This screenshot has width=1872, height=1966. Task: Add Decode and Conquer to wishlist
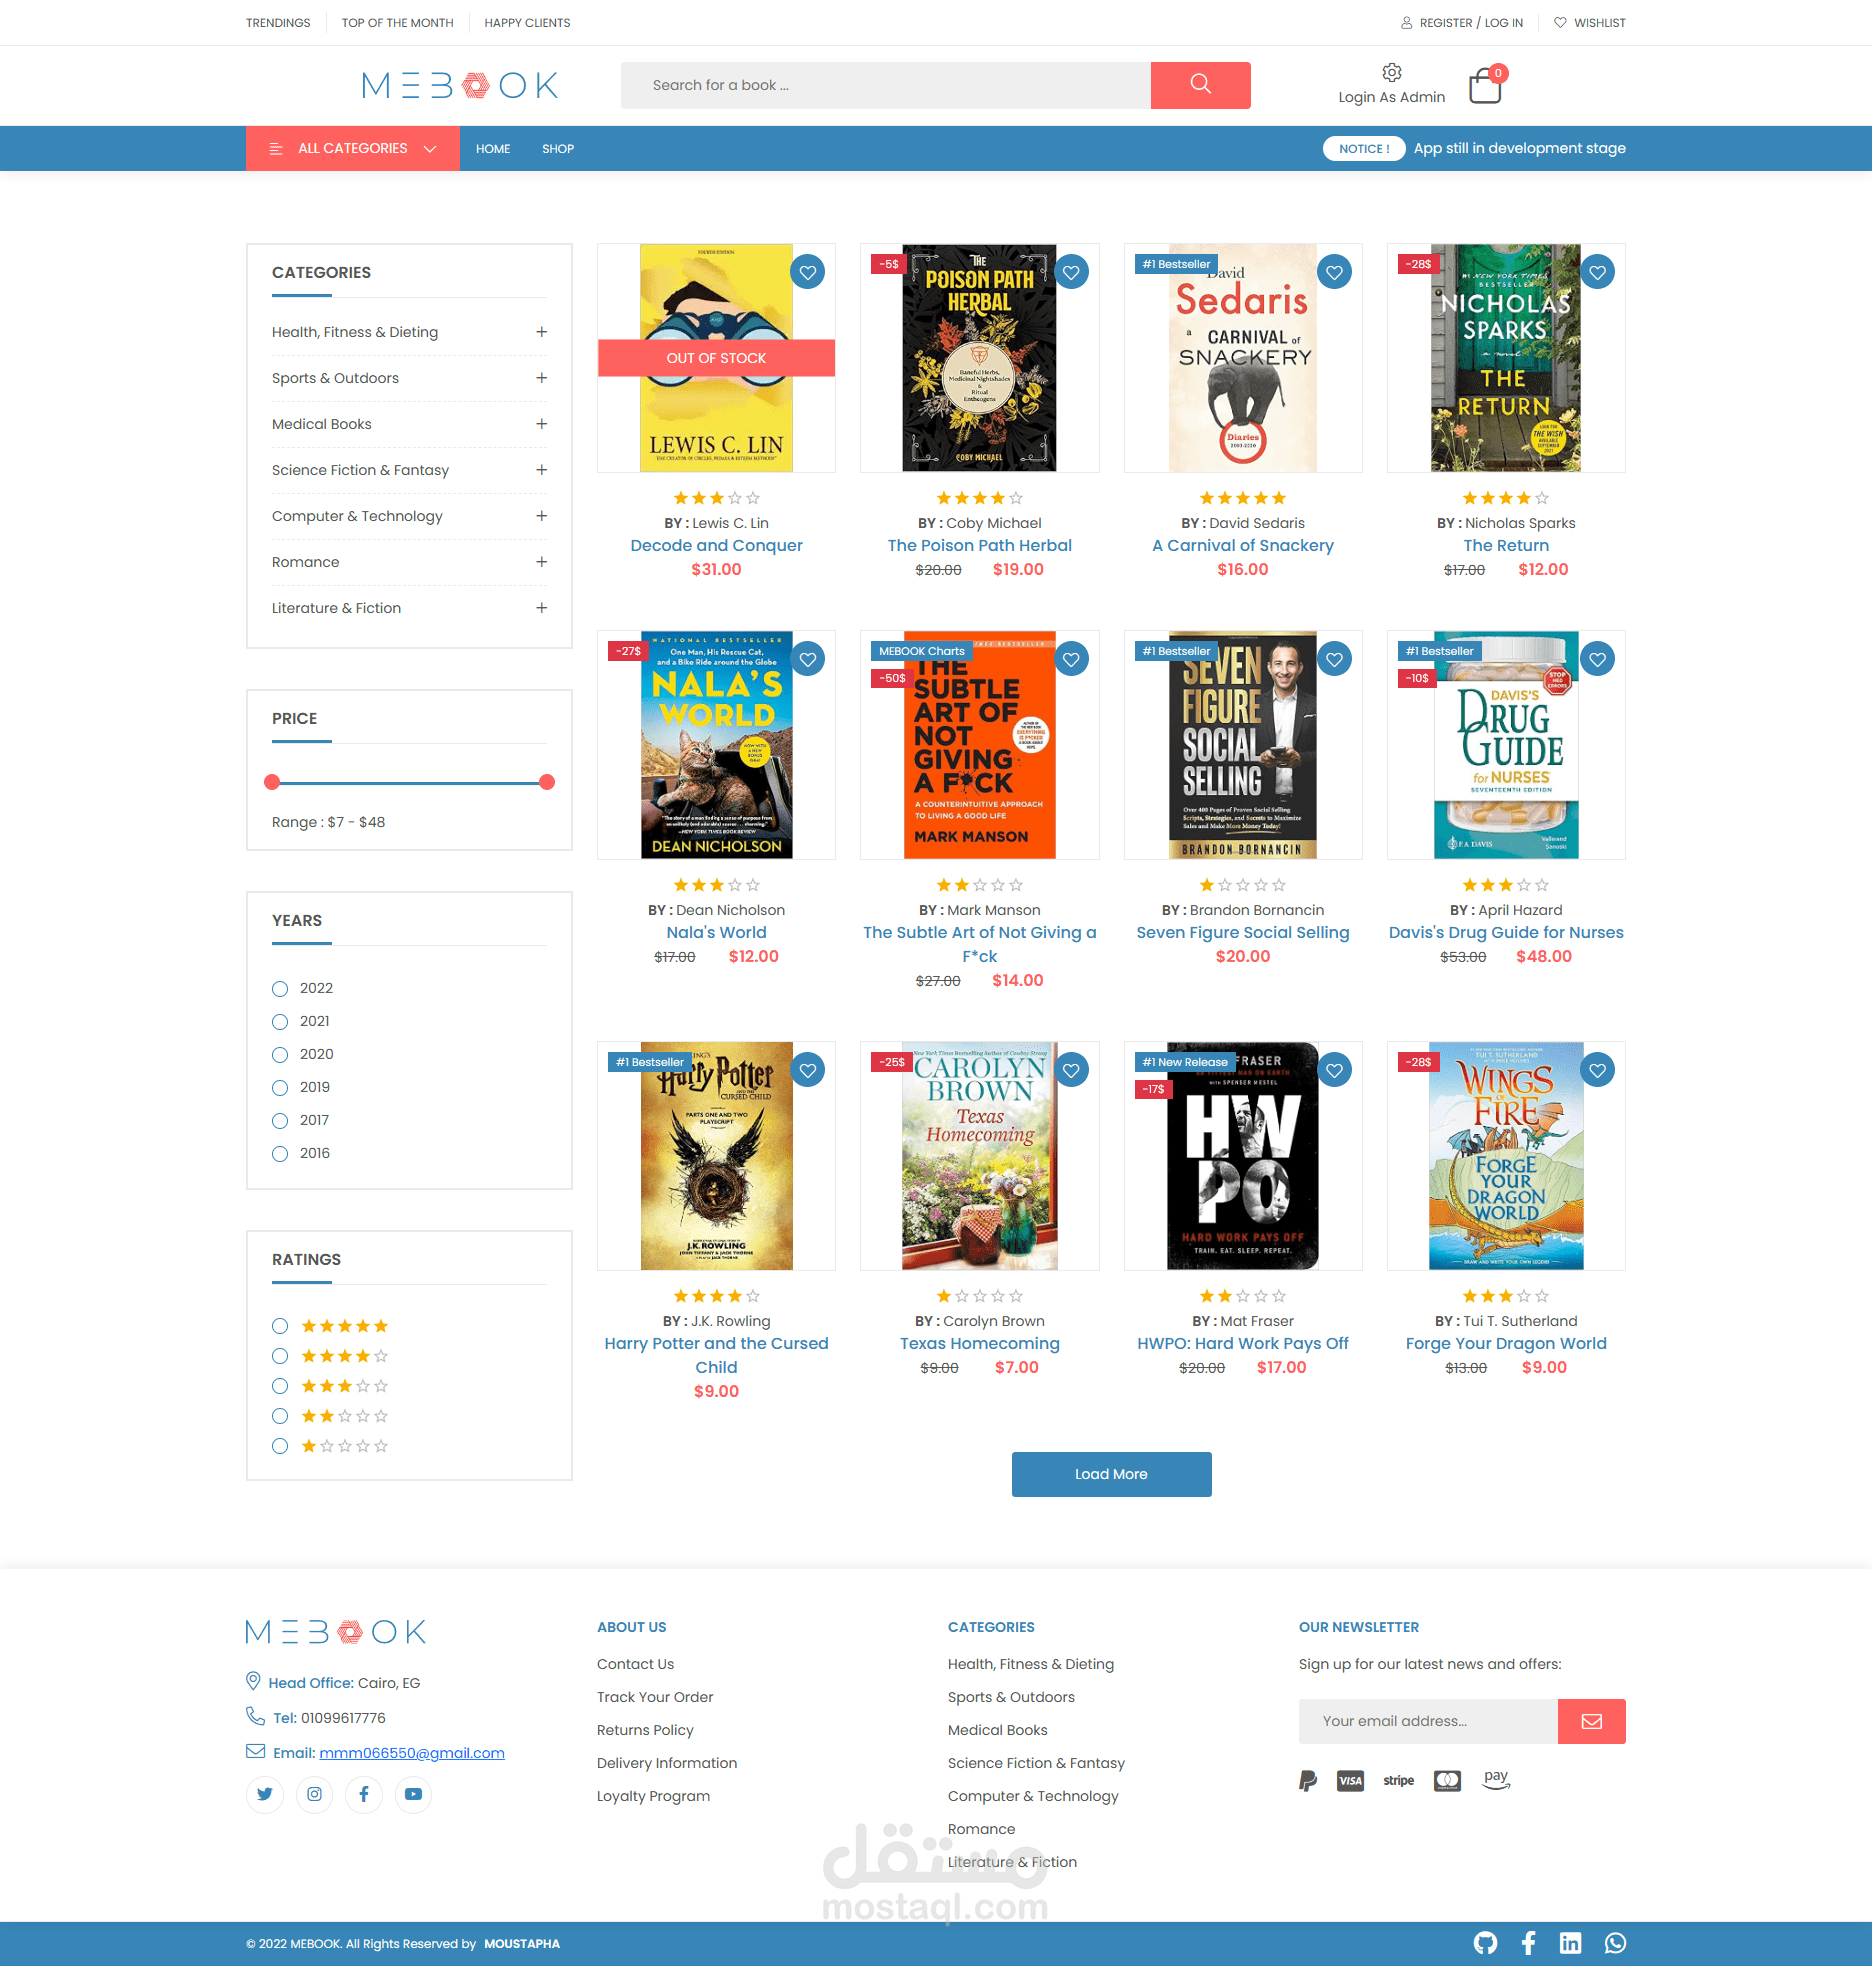pyautogui.click(x=808, y=272)
